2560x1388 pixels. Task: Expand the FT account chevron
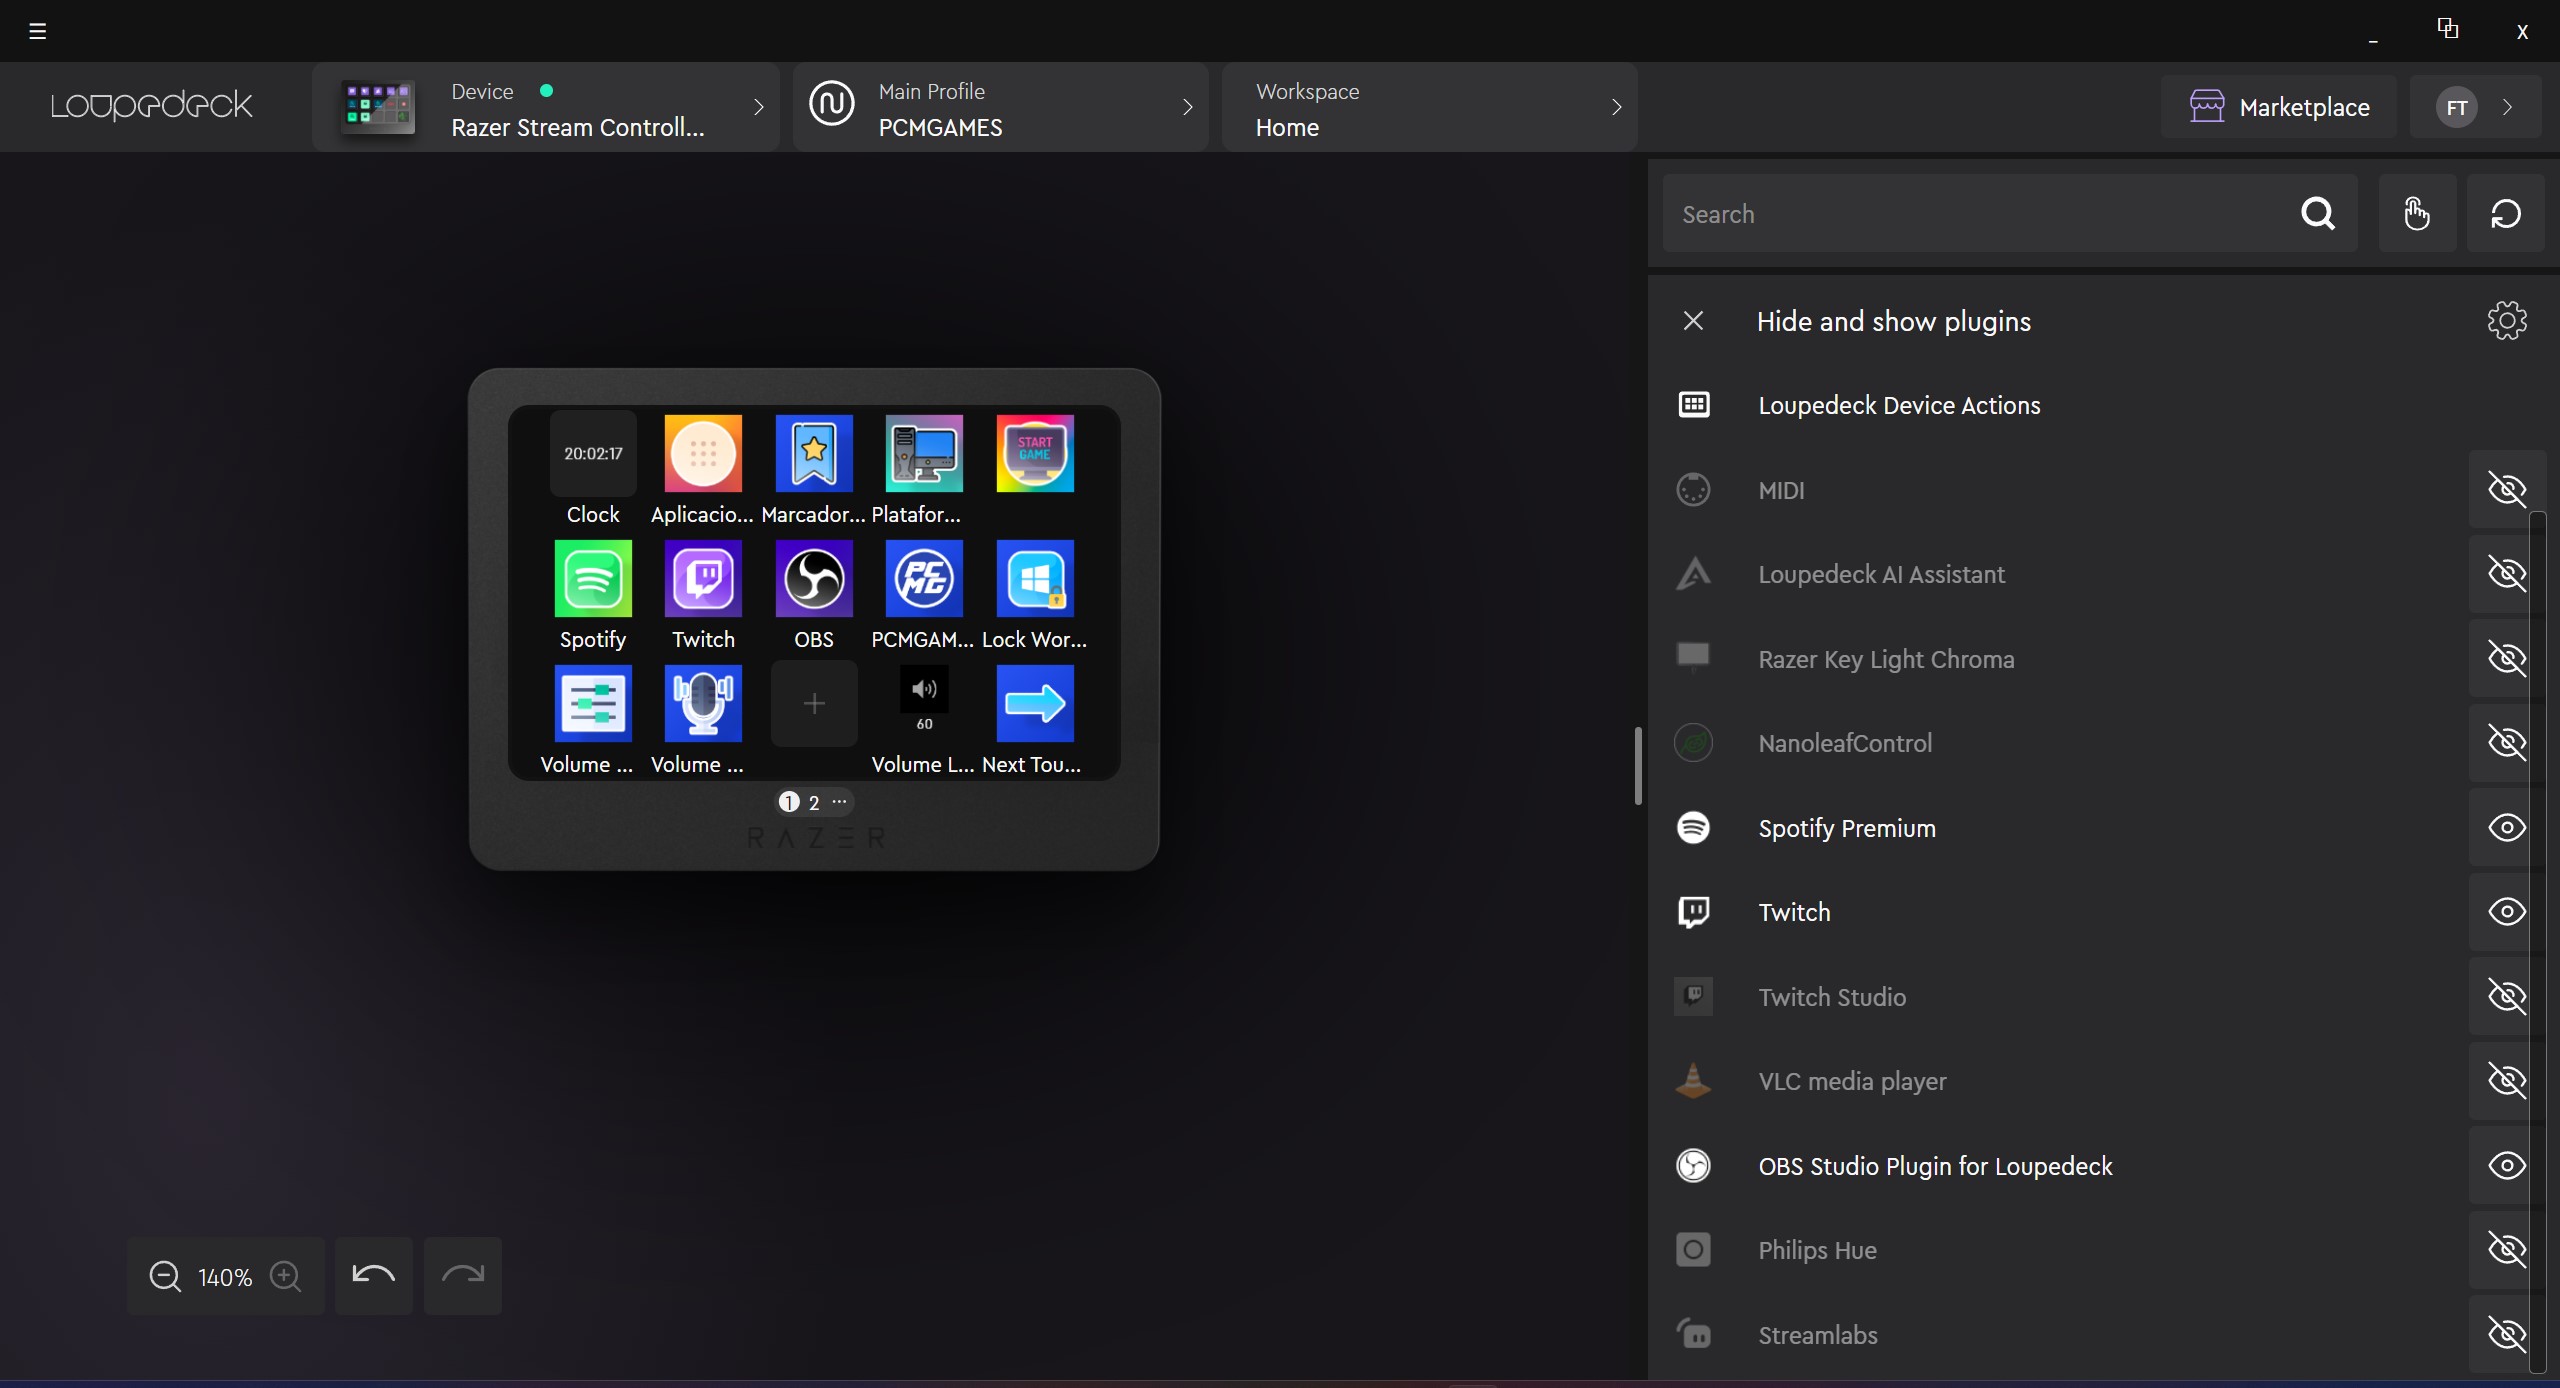[x=2507, y=107]
